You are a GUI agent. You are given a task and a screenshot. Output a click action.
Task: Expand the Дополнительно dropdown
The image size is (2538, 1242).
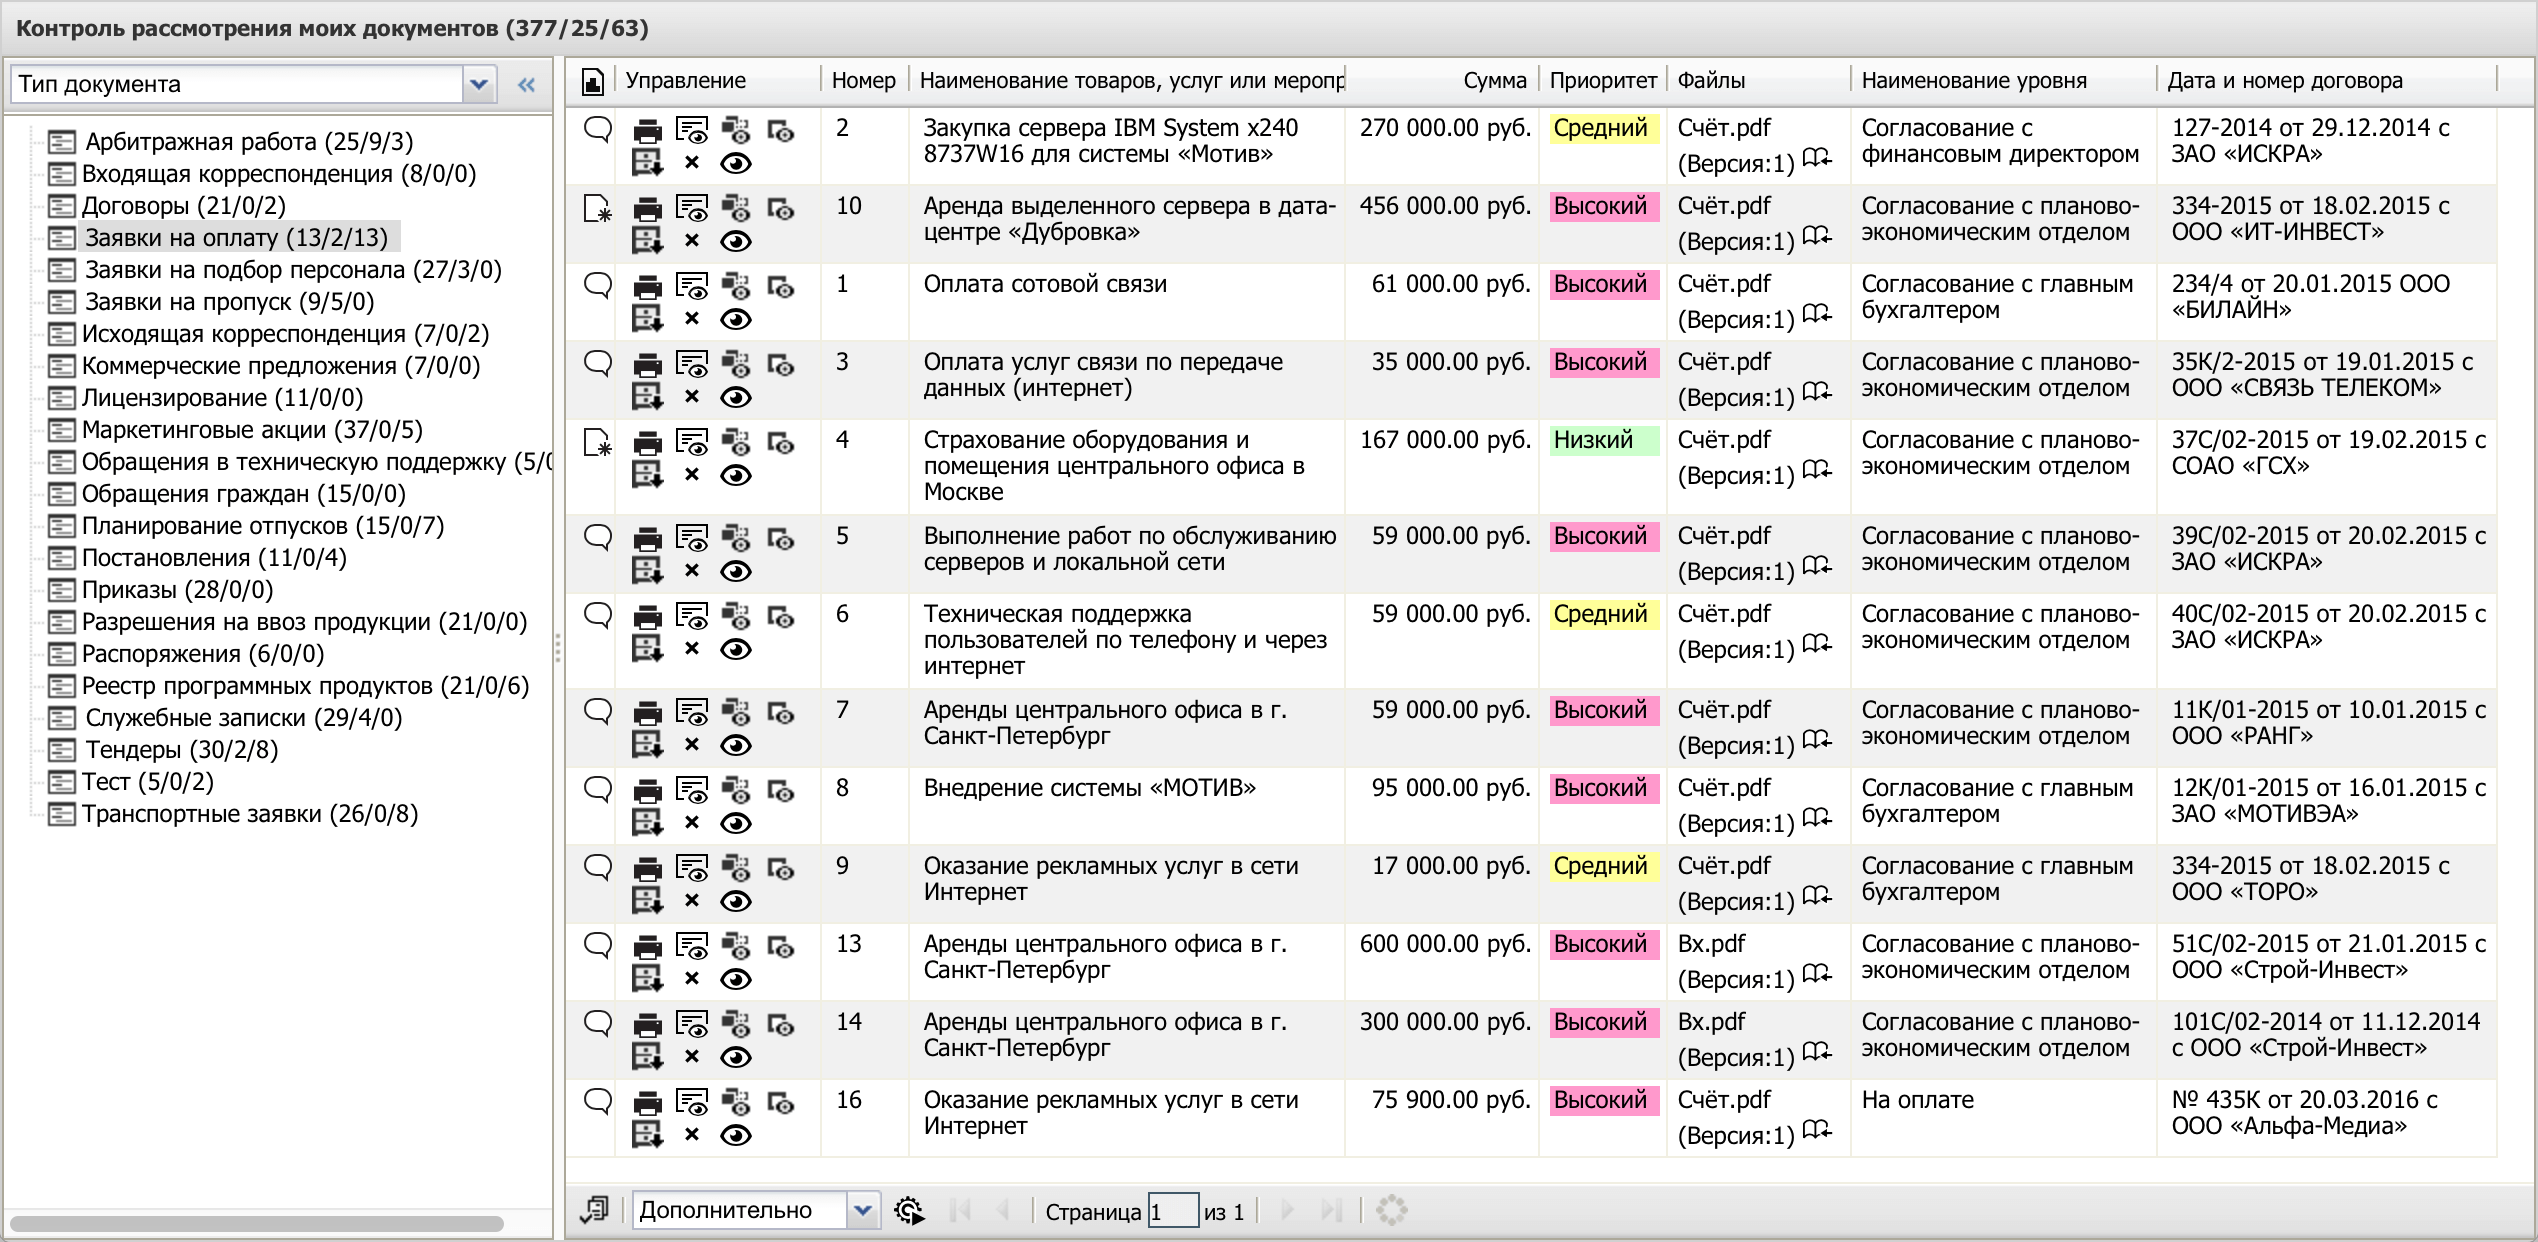(863, 1211)
